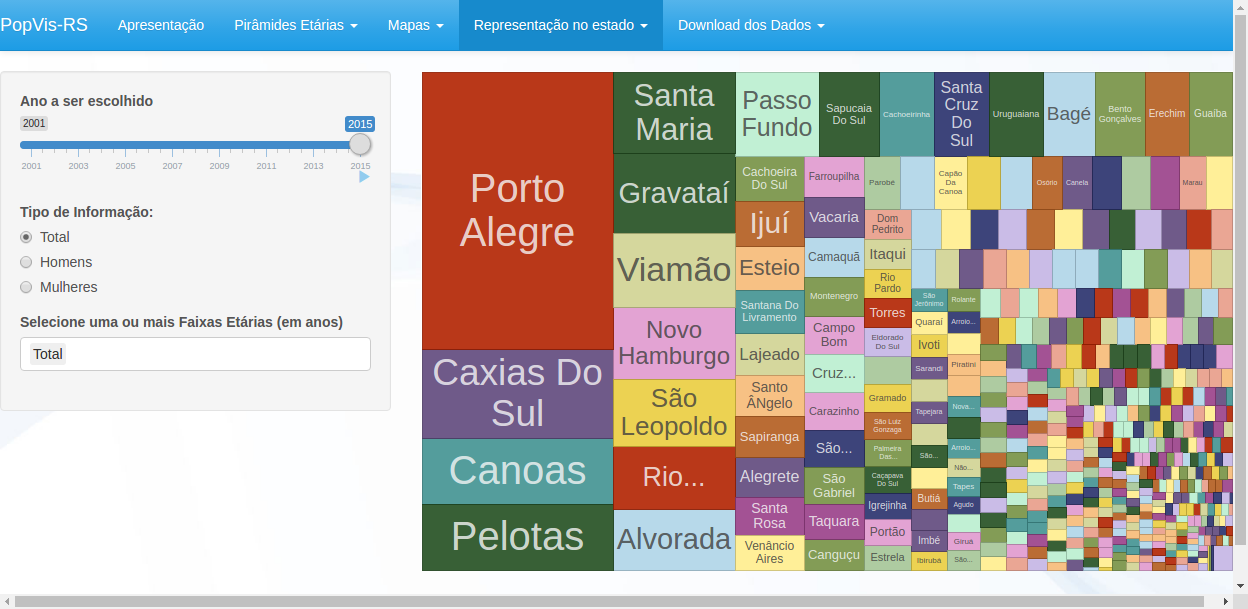Open the "Representação no estado" menu
1248x609 pixels.
560,25
